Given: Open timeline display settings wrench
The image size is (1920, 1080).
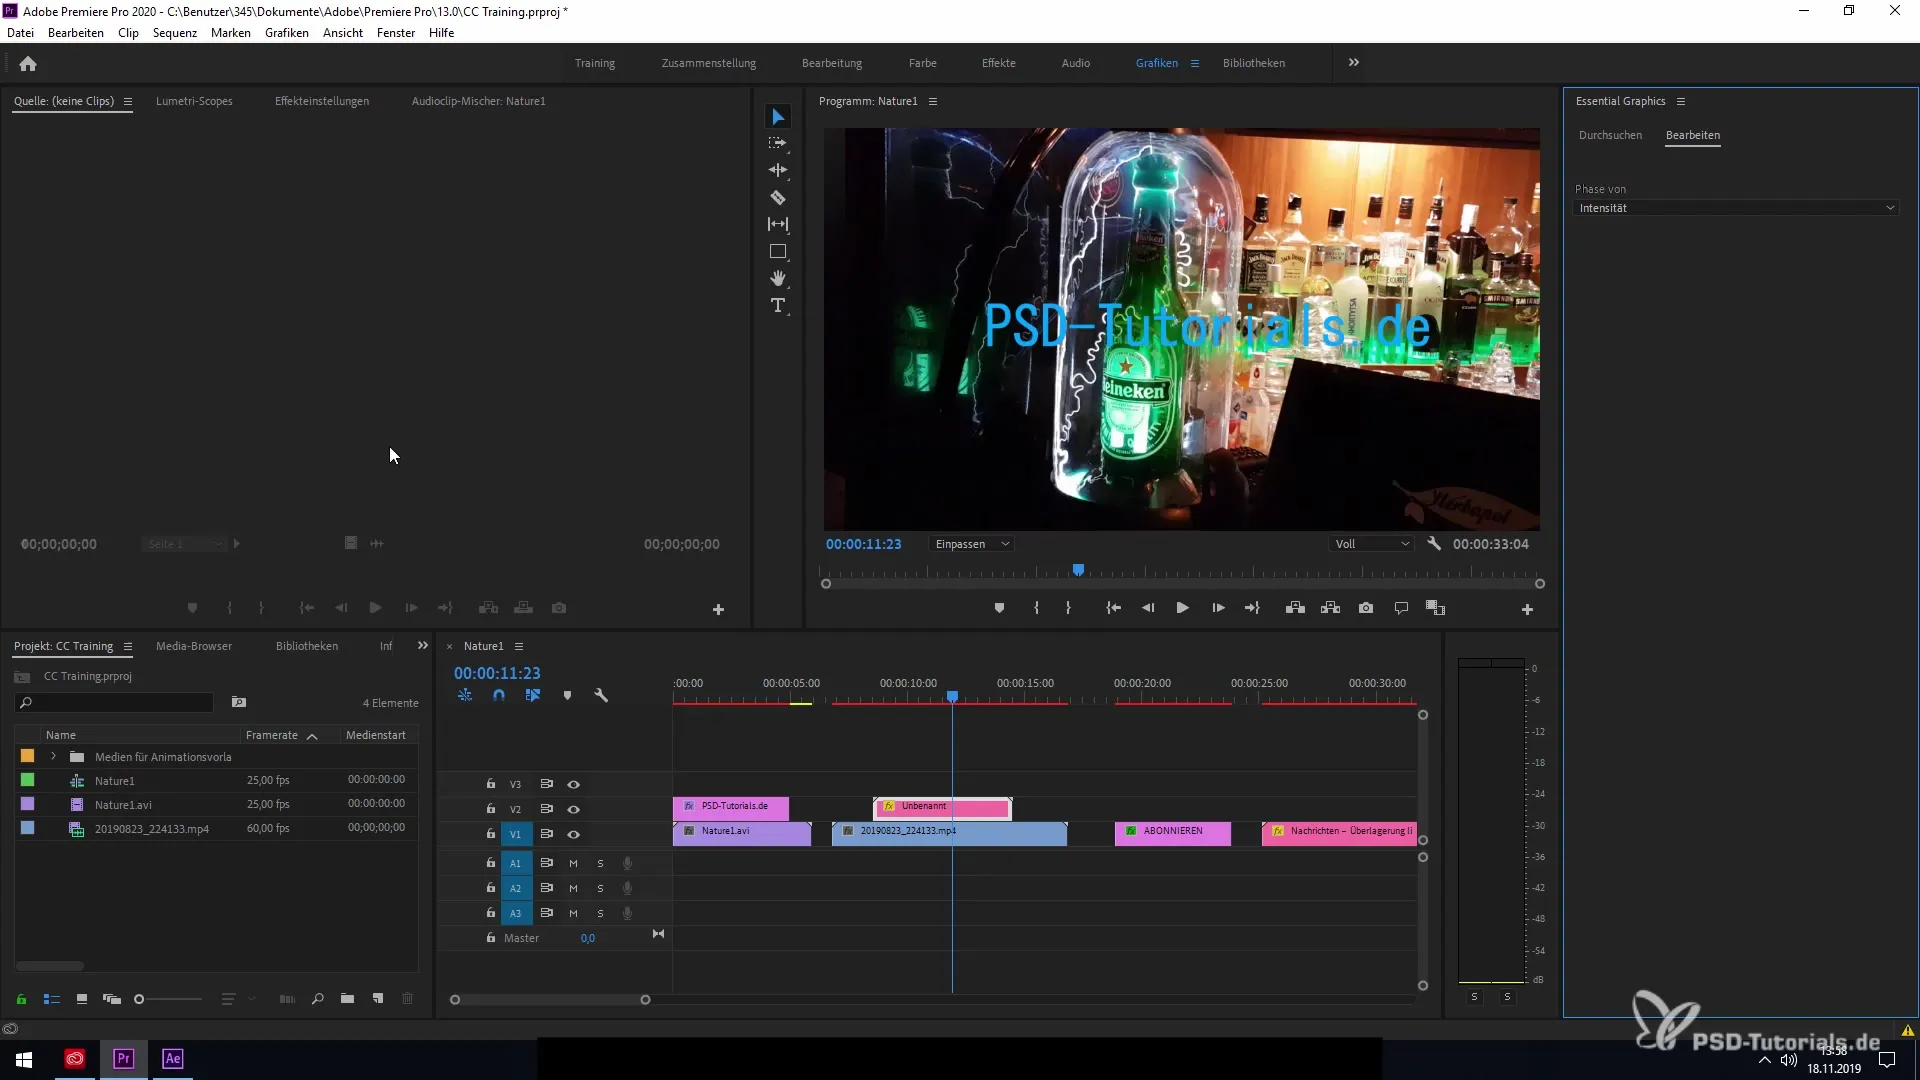Looking at the screenshot, I should tap(601, 695).
